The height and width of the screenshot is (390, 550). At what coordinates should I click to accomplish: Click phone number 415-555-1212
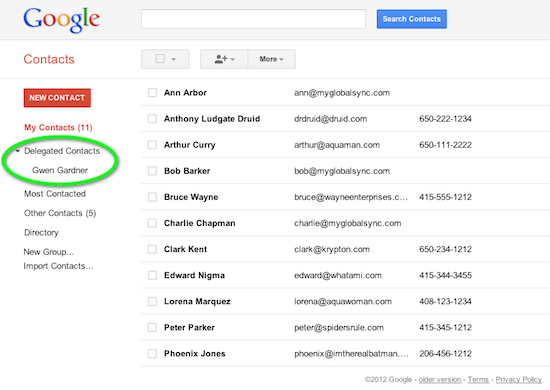(445, 197)
